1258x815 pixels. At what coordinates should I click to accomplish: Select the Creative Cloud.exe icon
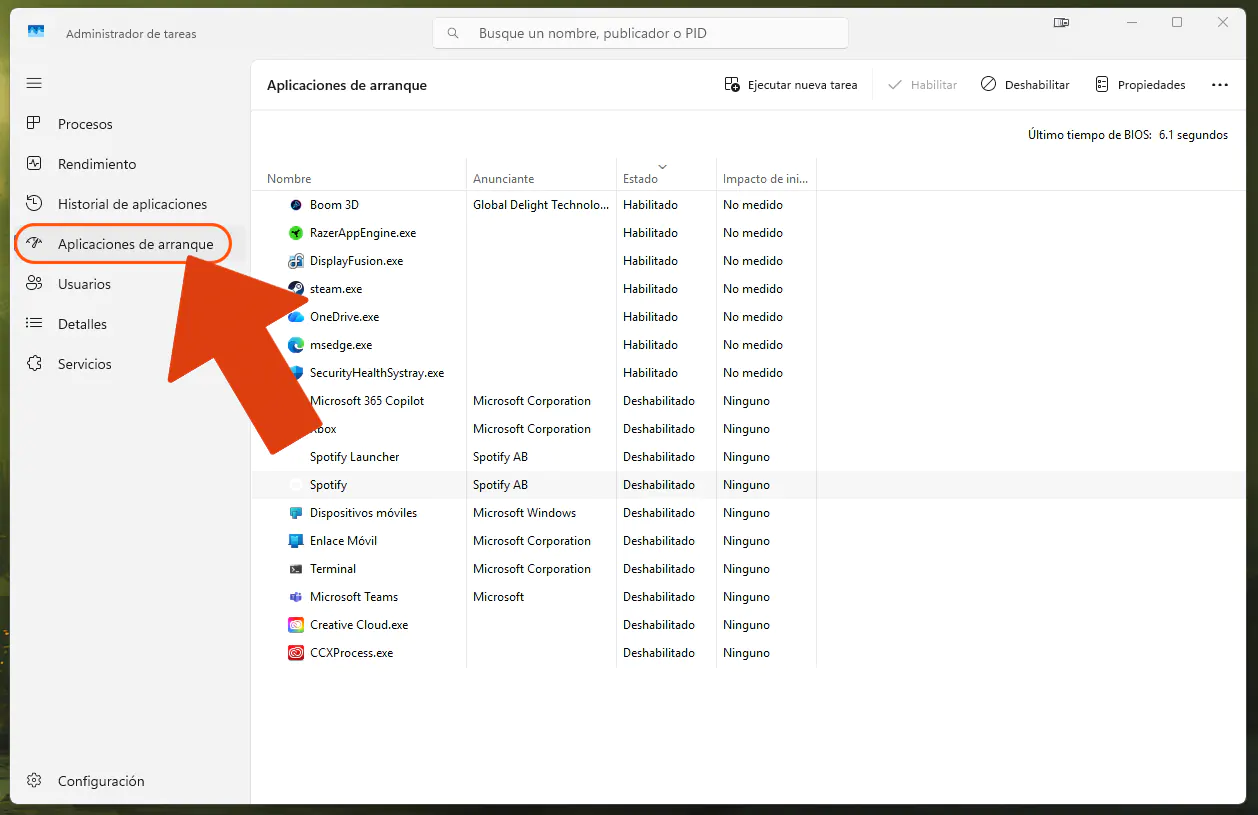click(295, 625)
